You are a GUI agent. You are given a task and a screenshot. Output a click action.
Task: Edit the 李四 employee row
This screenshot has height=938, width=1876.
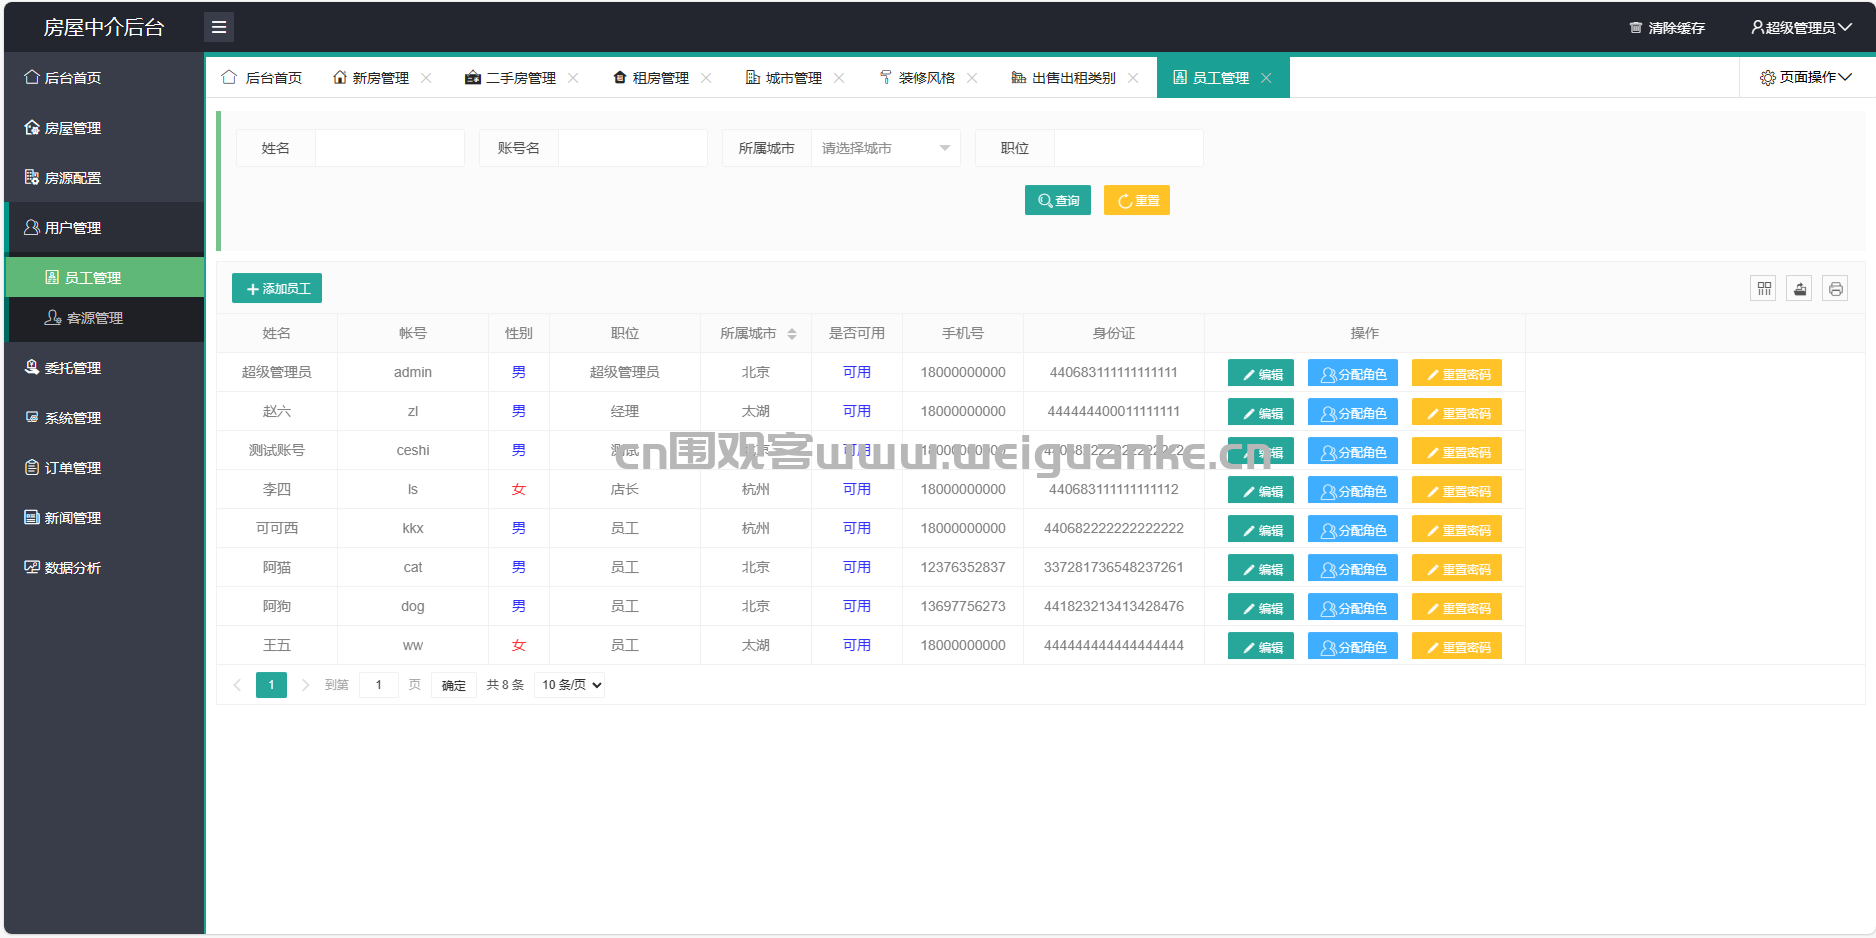1261,490
